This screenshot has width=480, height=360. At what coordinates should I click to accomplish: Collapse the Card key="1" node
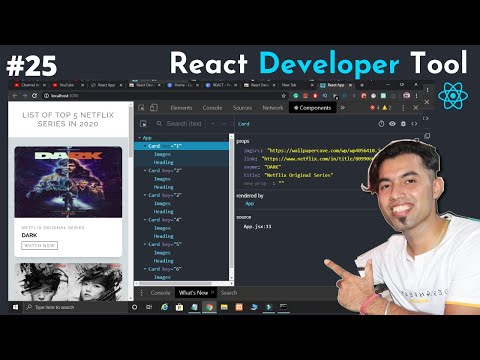pyautogui.click(x=145, y=146)
